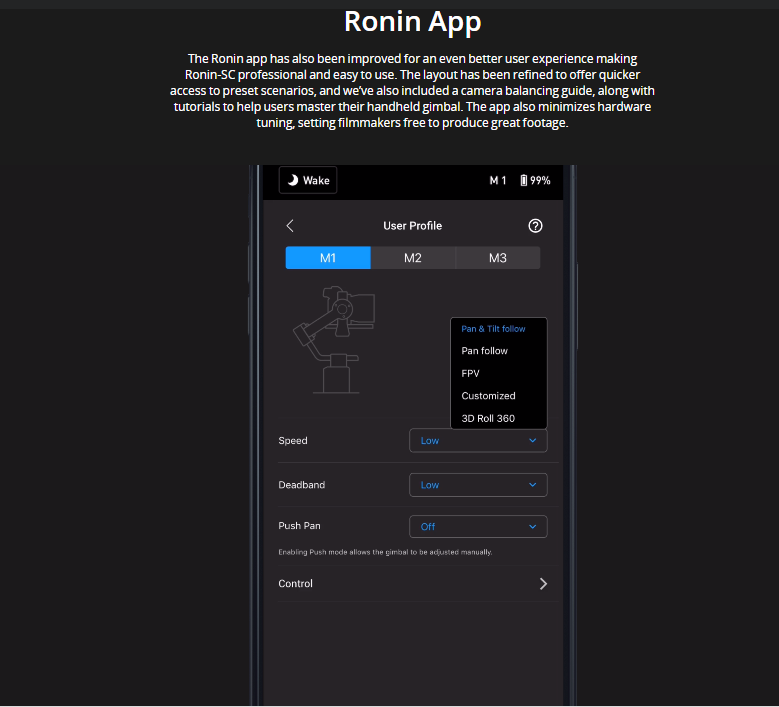Select the Customized follow mode

point(488,396)
